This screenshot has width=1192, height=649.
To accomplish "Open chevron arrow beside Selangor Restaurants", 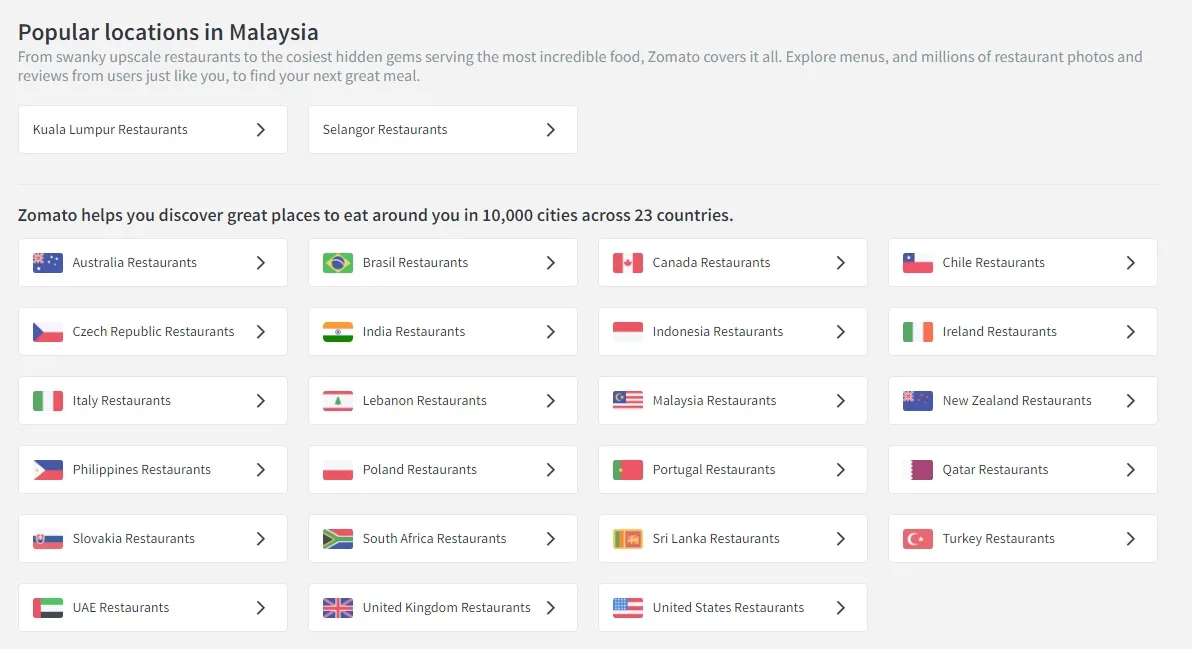I will pos(550,130).
